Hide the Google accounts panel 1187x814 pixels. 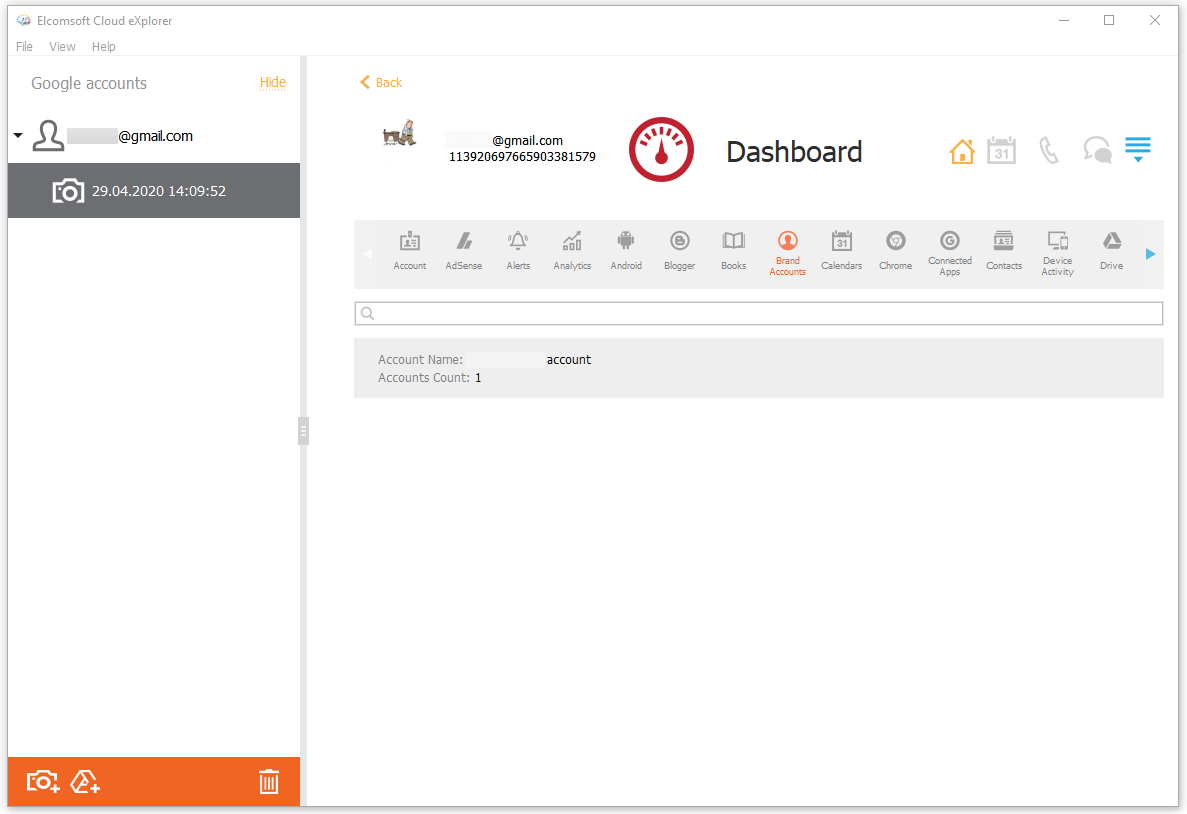click(273, 82)
